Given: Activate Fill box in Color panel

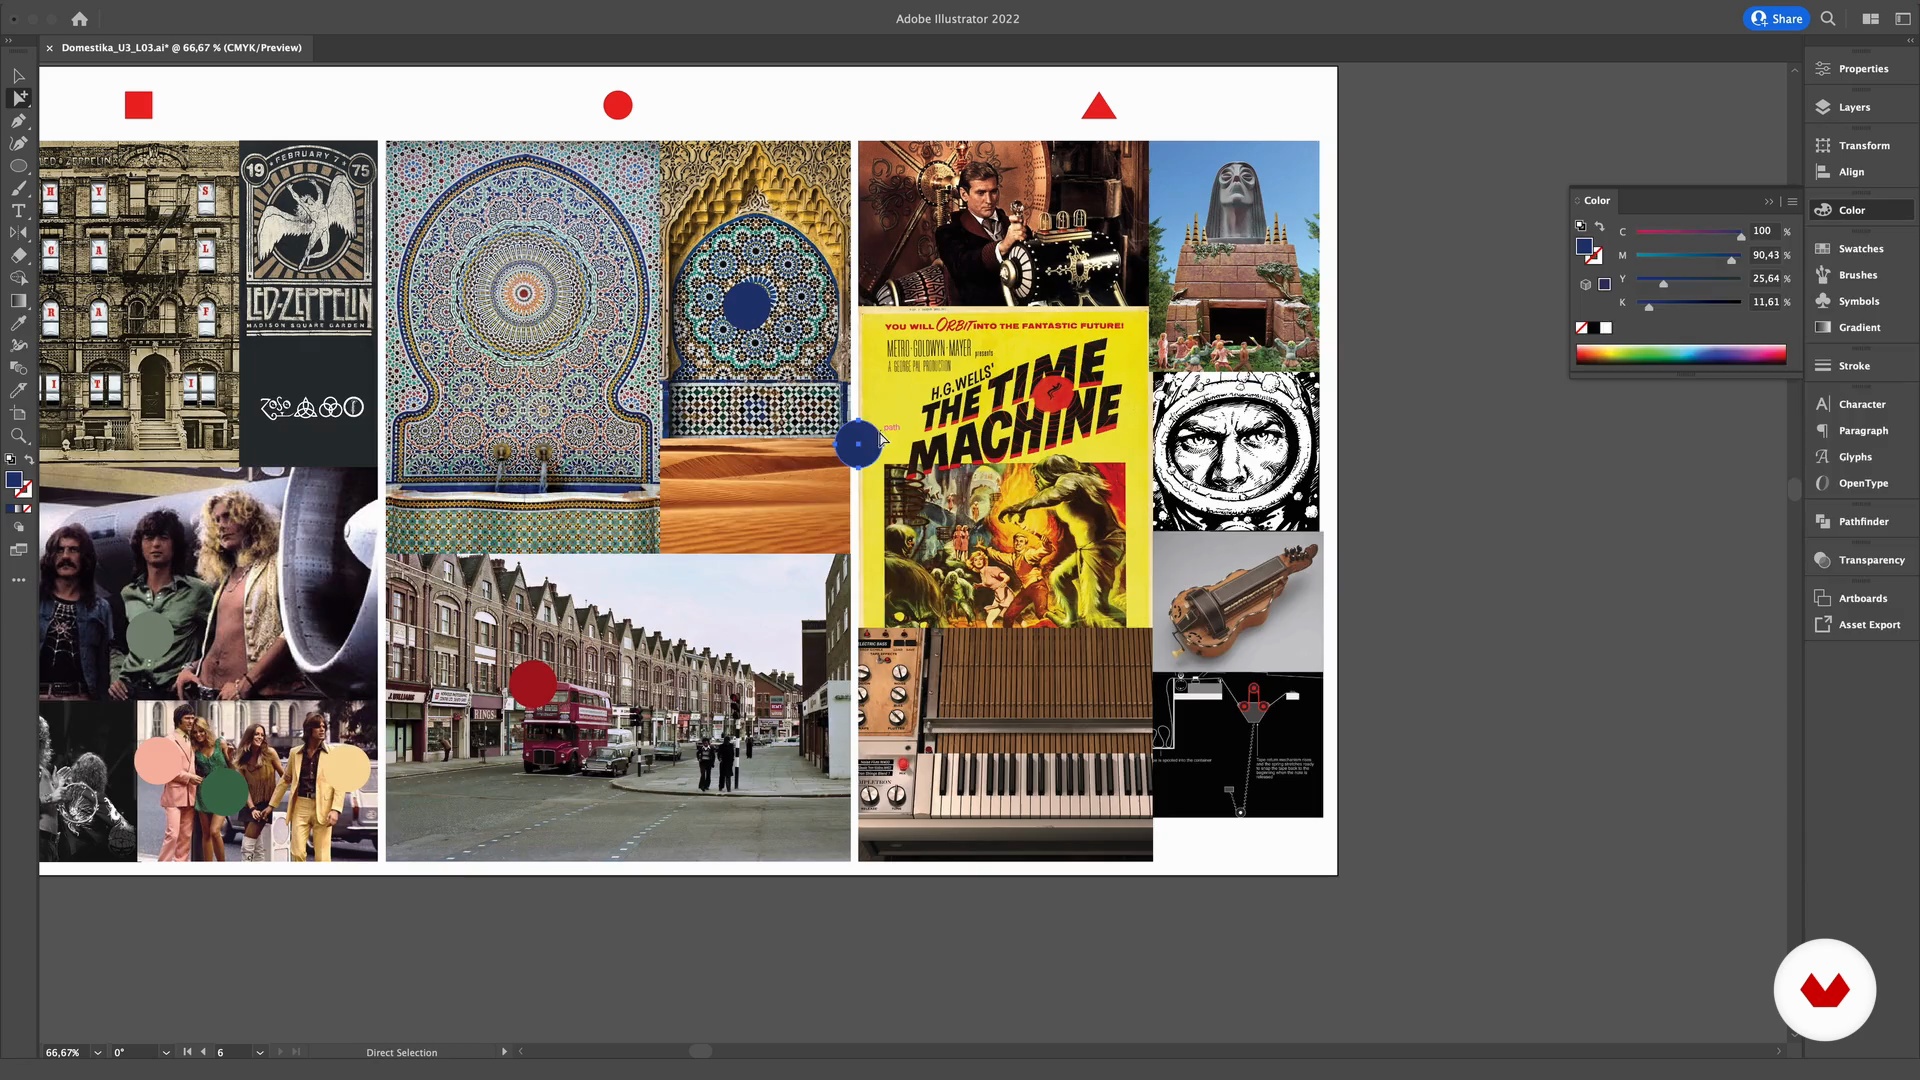Looking at the screenshot, I should [1584, 246].
